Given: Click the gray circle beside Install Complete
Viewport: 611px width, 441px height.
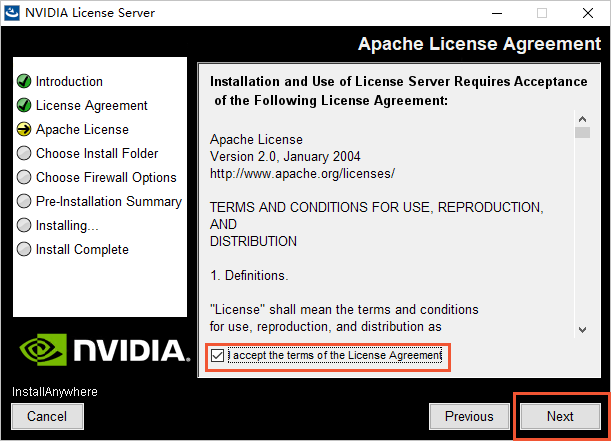Looking at the screenshot, I should pyautogui.click(x=24, y=249).
